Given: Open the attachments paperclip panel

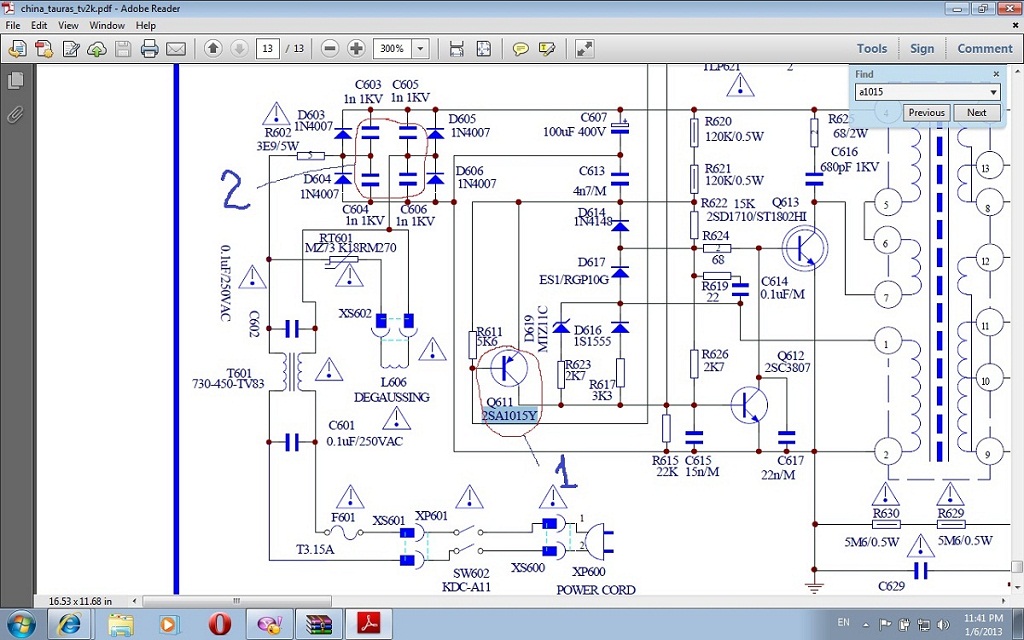Looking at the screenshot, I should point(16,114).
